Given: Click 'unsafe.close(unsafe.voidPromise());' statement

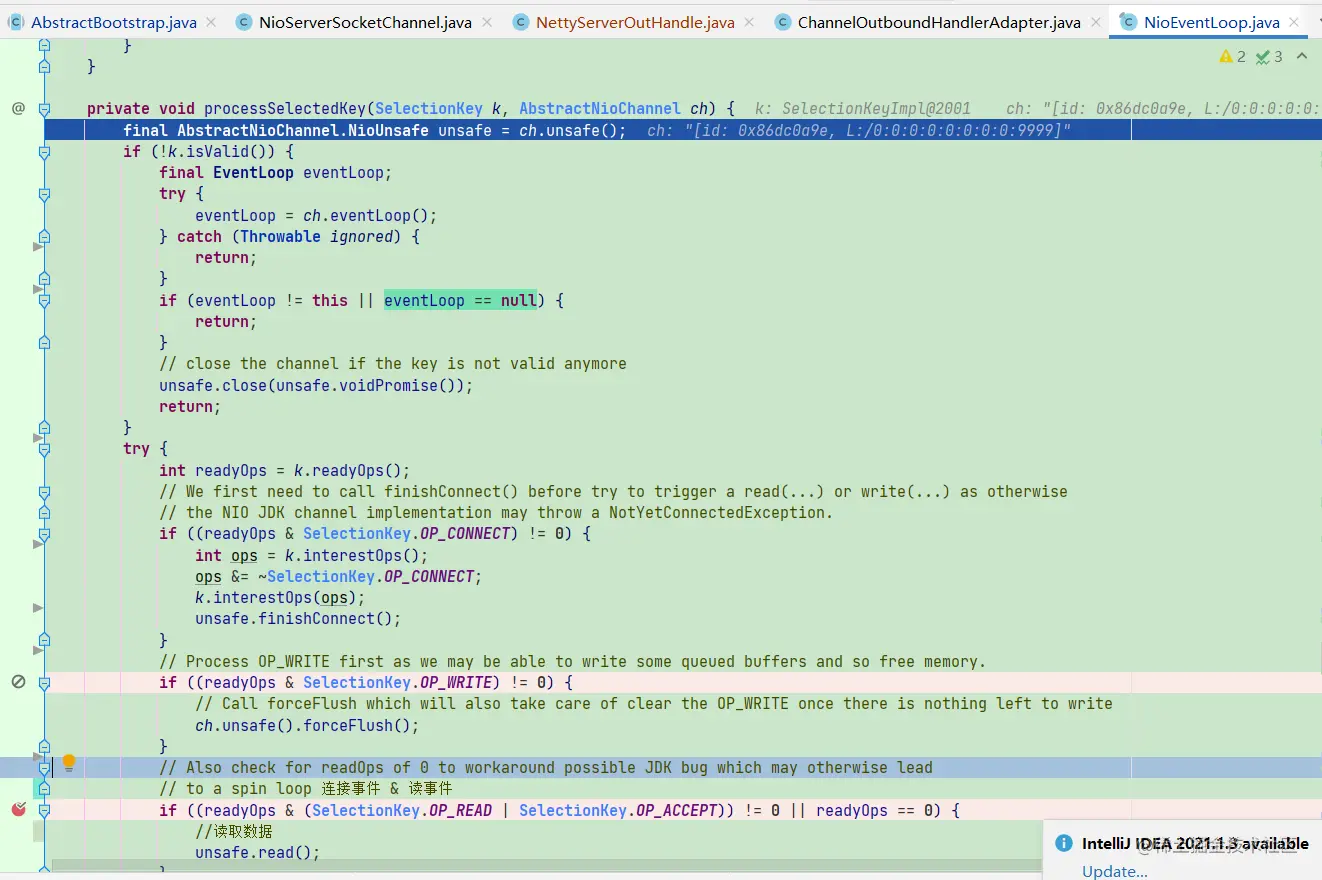Looking at the screenshot, I should tap(316, 385).
